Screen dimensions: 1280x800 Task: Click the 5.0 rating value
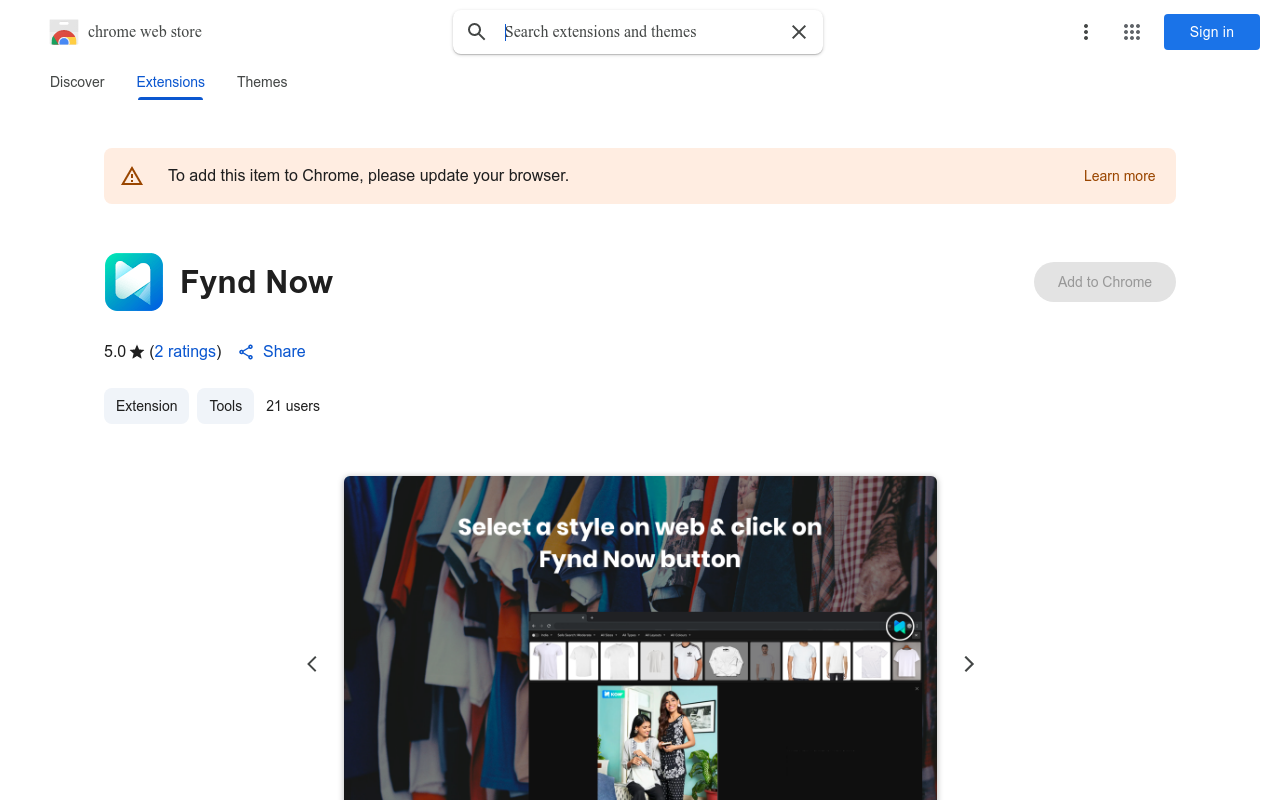[x=115, y=351]
